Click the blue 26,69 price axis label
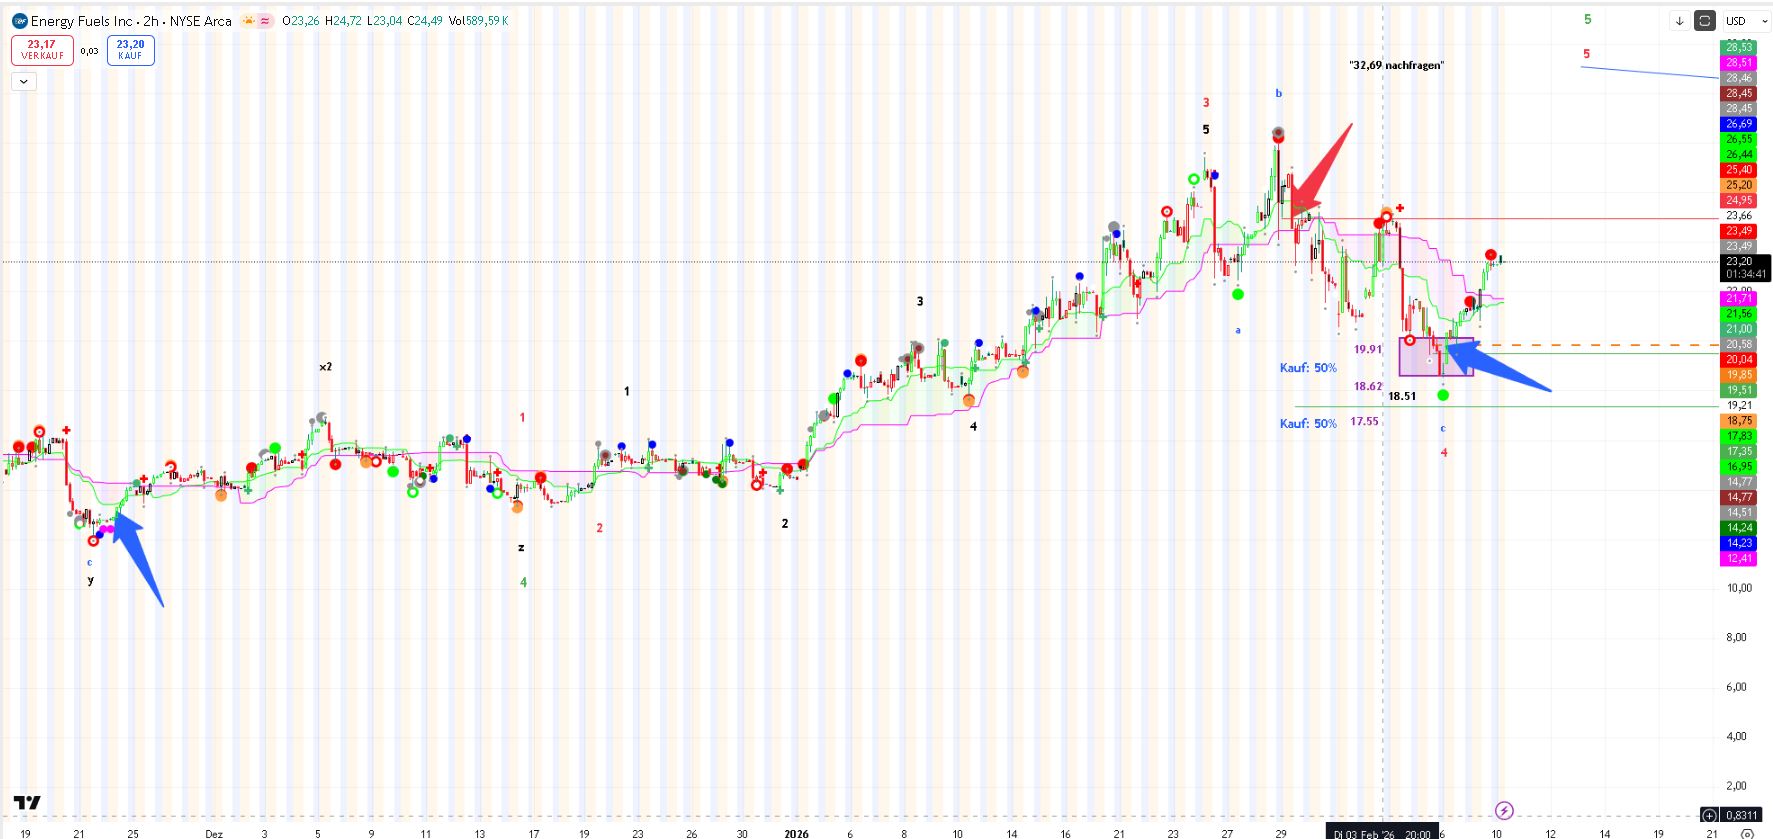Viewport: 1773px width, 839px height. click(1739, 124)
